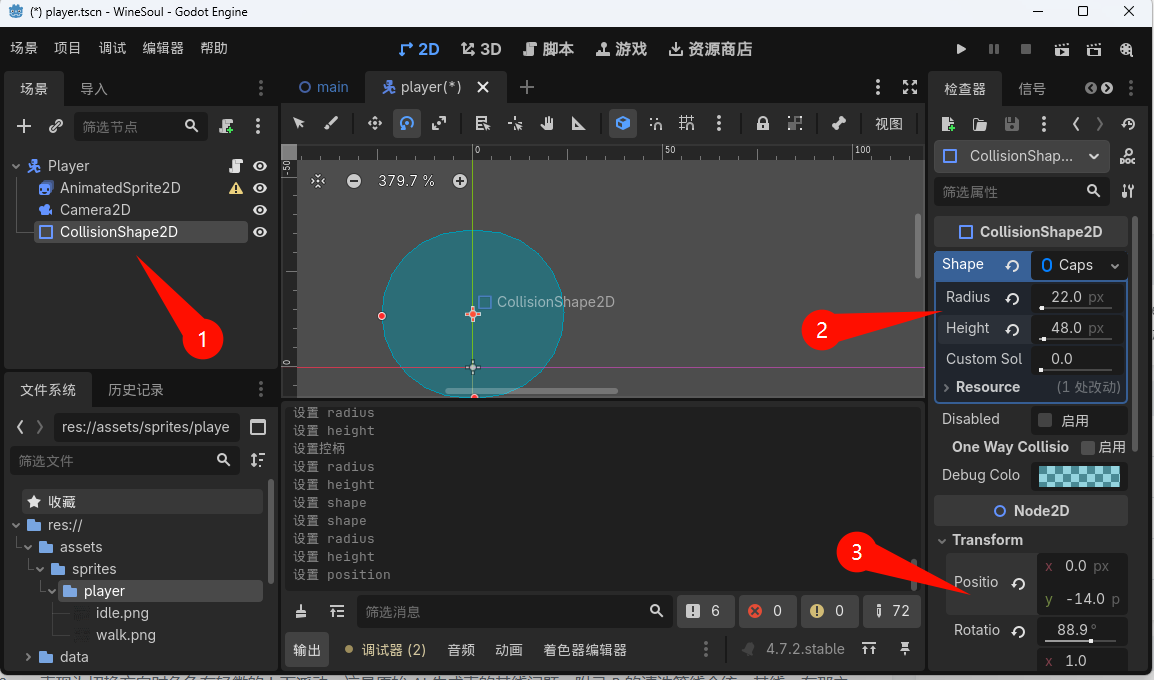1154x680 pixels.
Task: Choose the Select mode arrow tool
Action: coord(299,124)
